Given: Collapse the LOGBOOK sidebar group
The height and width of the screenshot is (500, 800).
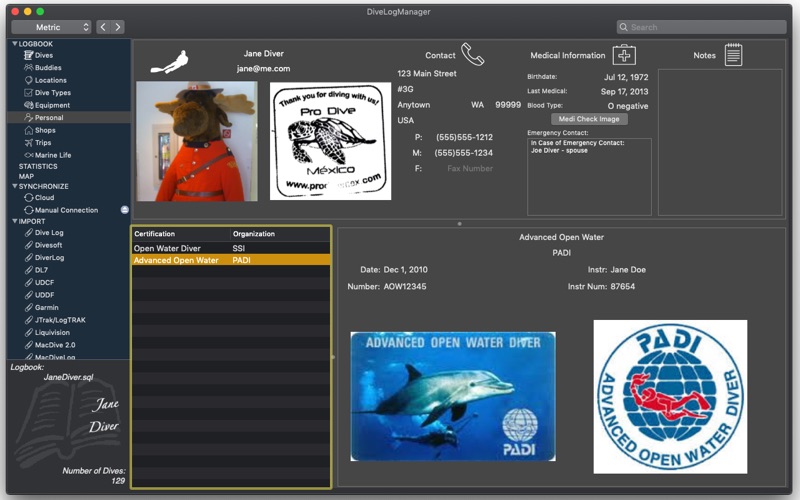Looking at the screenshot, I should click(x=15, y=44).
